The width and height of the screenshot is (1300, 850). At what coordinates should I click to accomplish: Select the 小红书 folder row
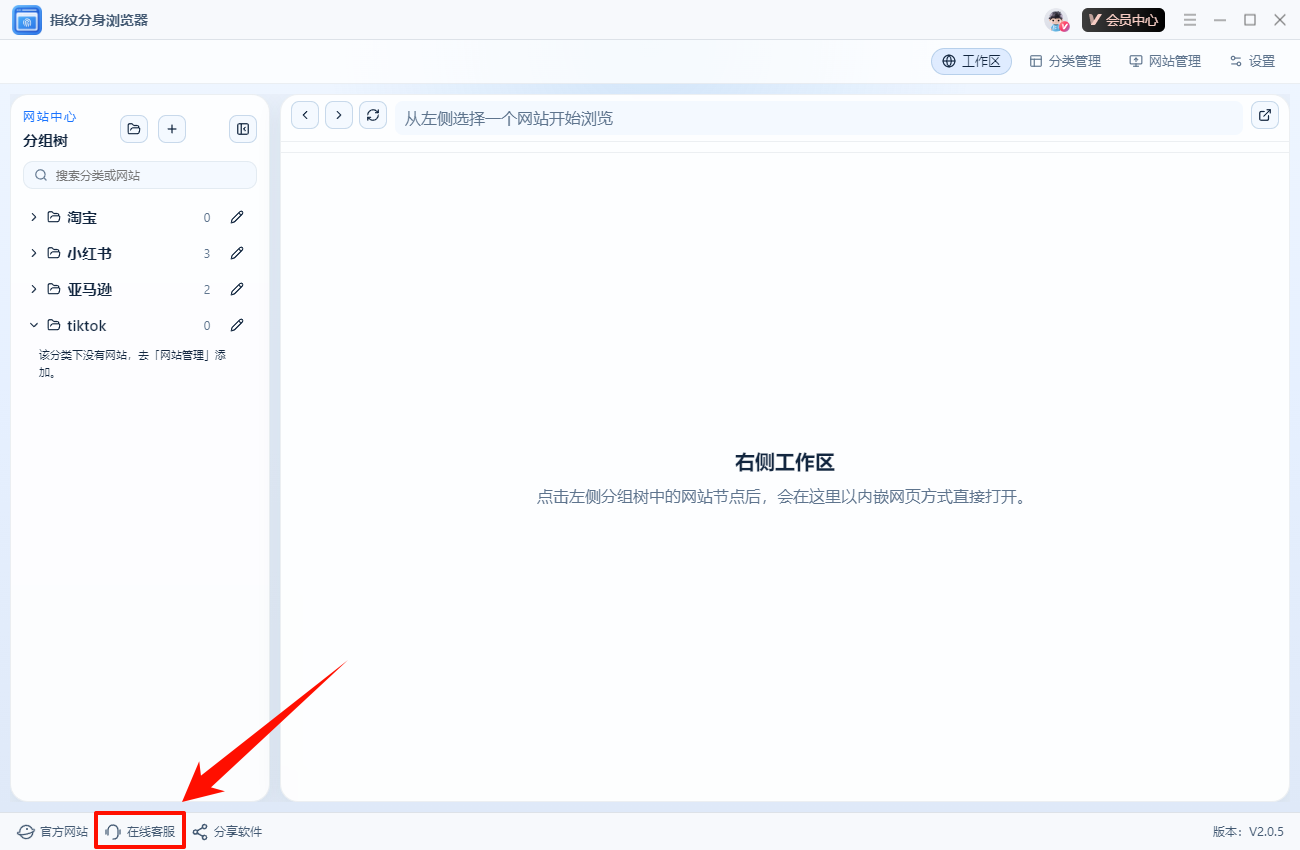point(140,253)
